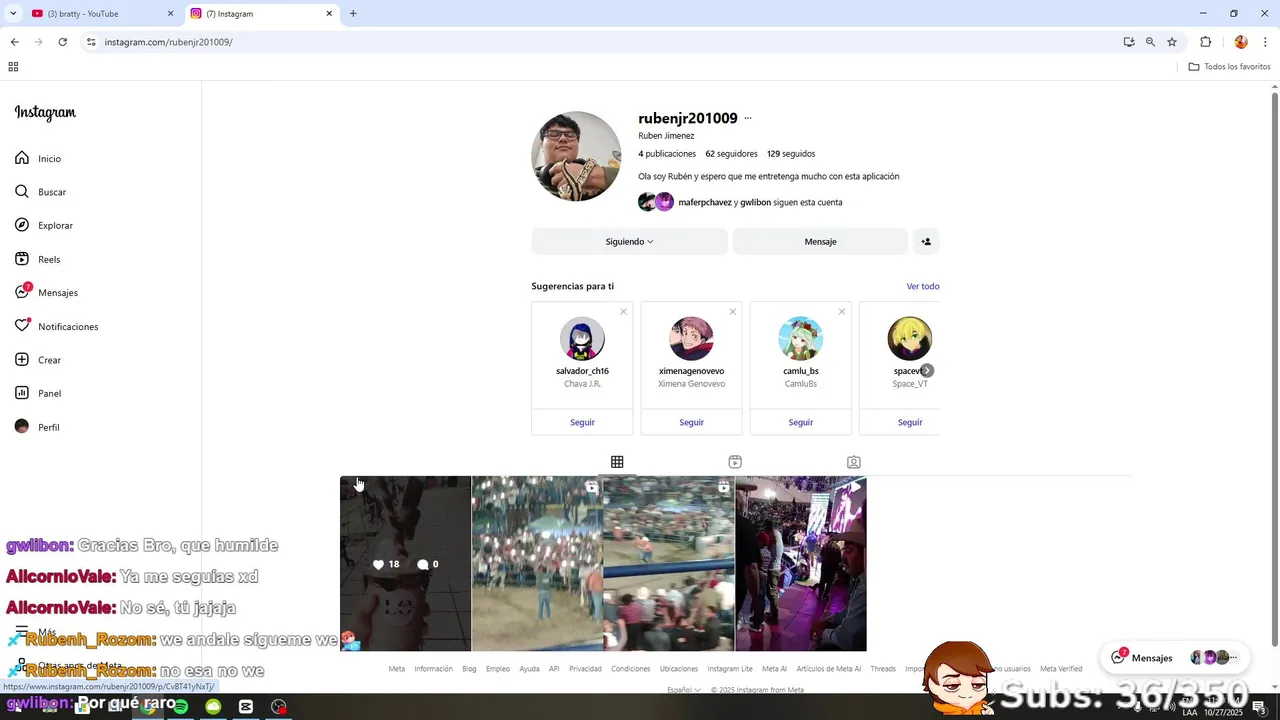Expand the Siguiendo dropdown
The image size is (1280, 720).
[629, 241]
